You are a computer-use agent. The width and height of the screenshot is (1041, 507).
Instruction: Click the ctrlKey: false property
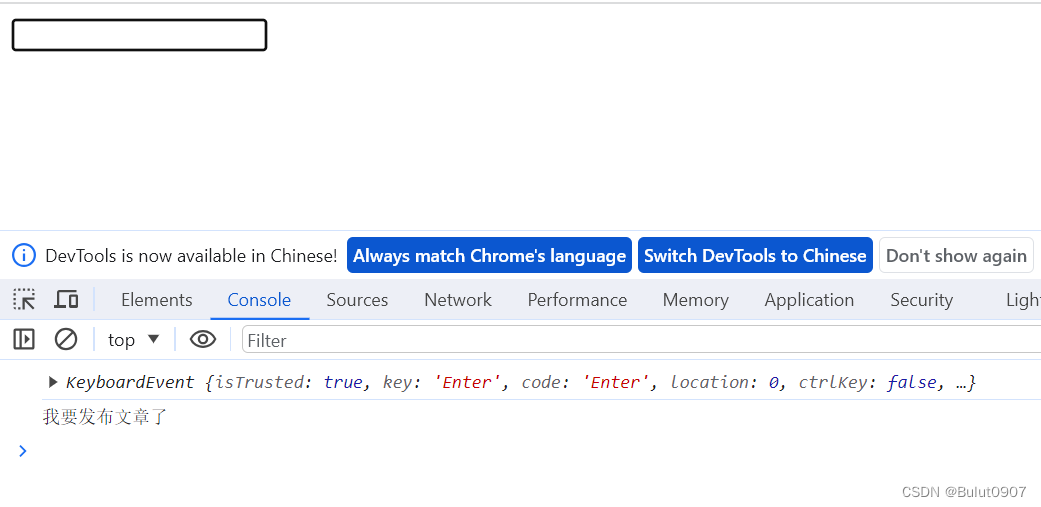(868, 382)
